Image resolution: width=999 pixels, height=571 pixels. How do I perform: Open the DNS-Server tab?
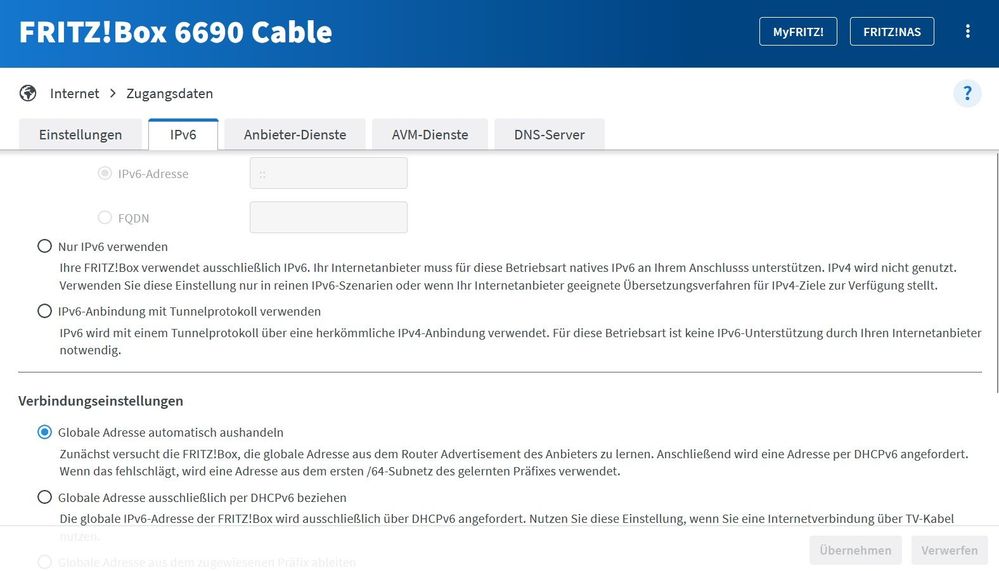tap(549, 134)
